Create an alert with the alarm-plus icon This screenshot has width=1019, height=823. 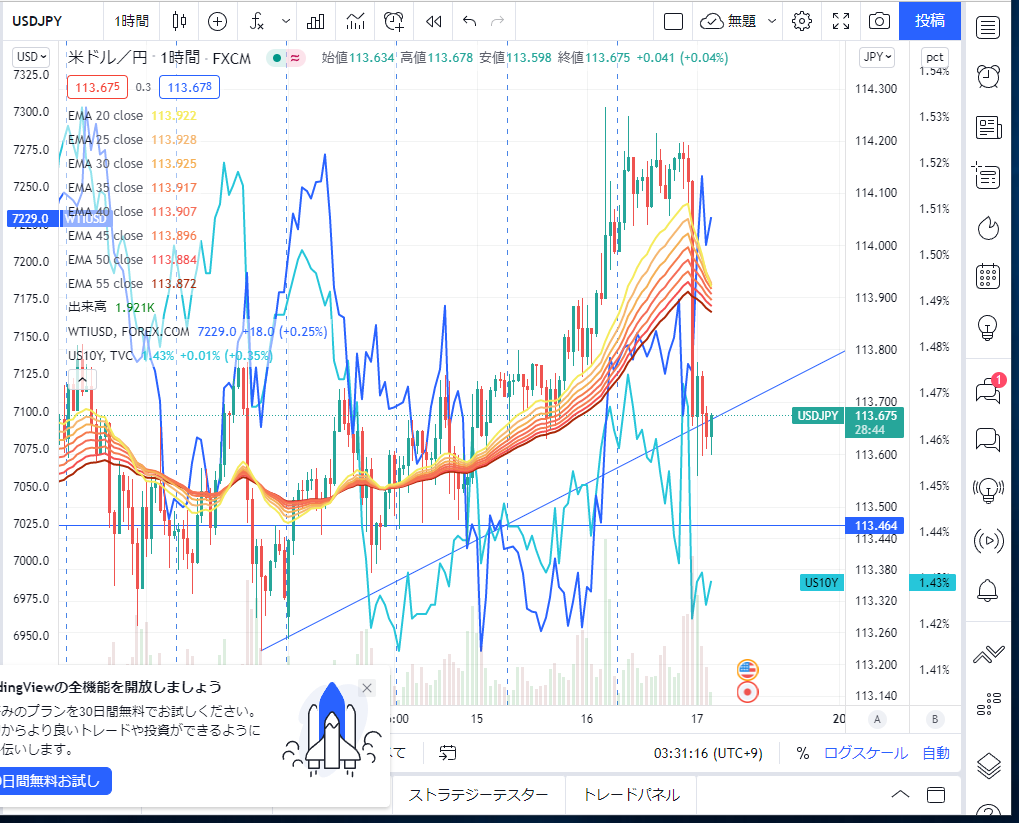[x=394, y=21]
